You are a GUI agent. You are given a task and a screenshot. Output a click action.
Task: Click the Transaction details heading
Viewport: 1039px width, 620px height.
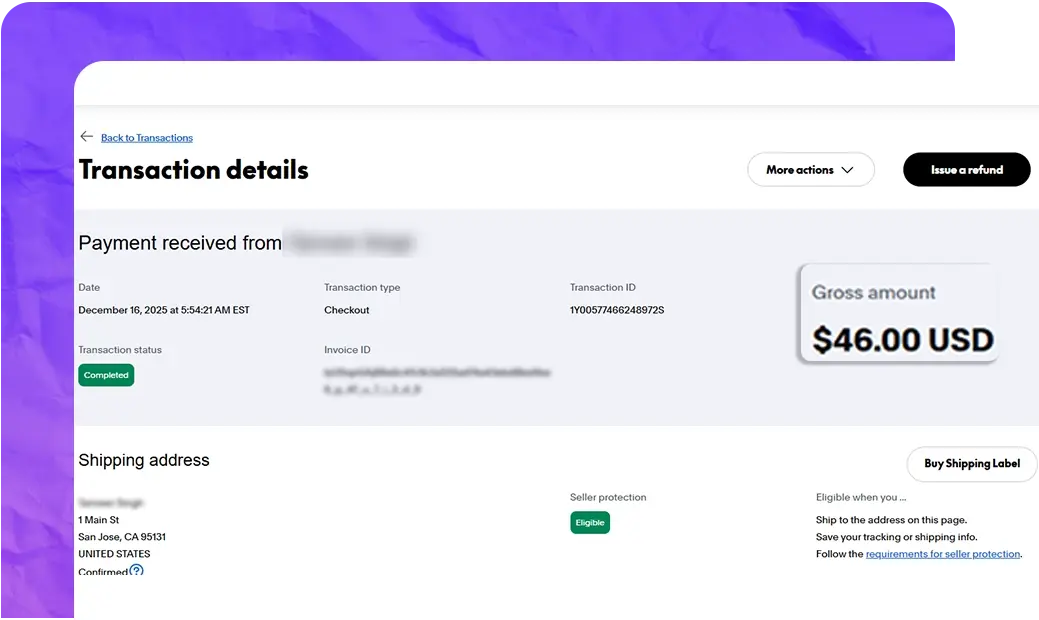click(194, 170)
